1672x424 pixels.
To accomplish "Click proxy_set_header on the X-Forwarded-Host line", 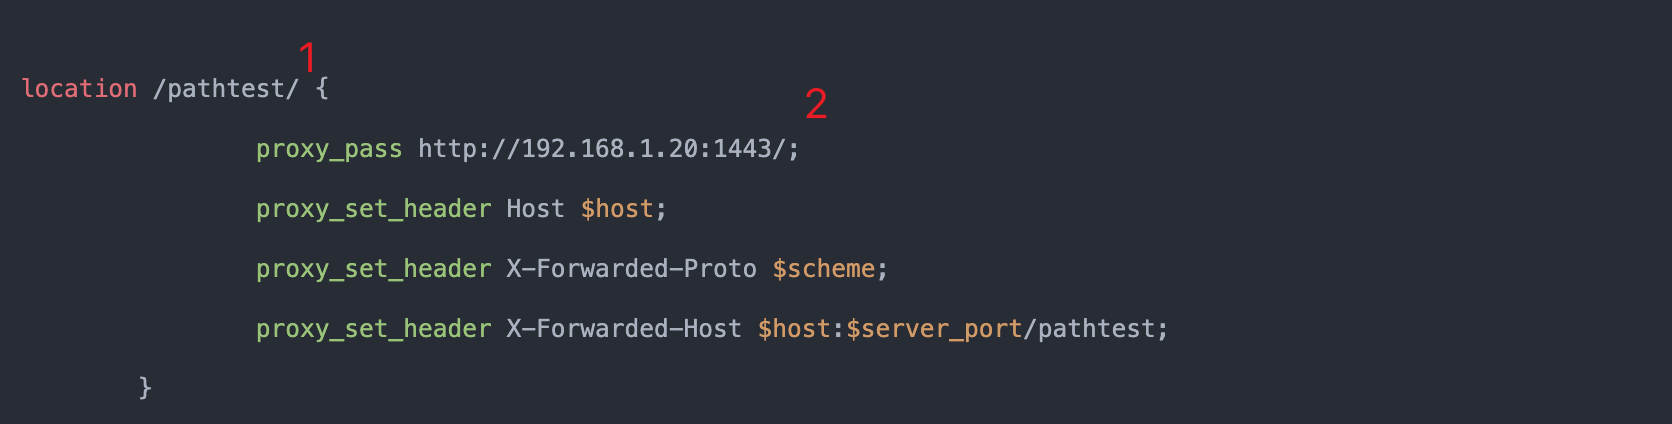I will click(374, 329).
